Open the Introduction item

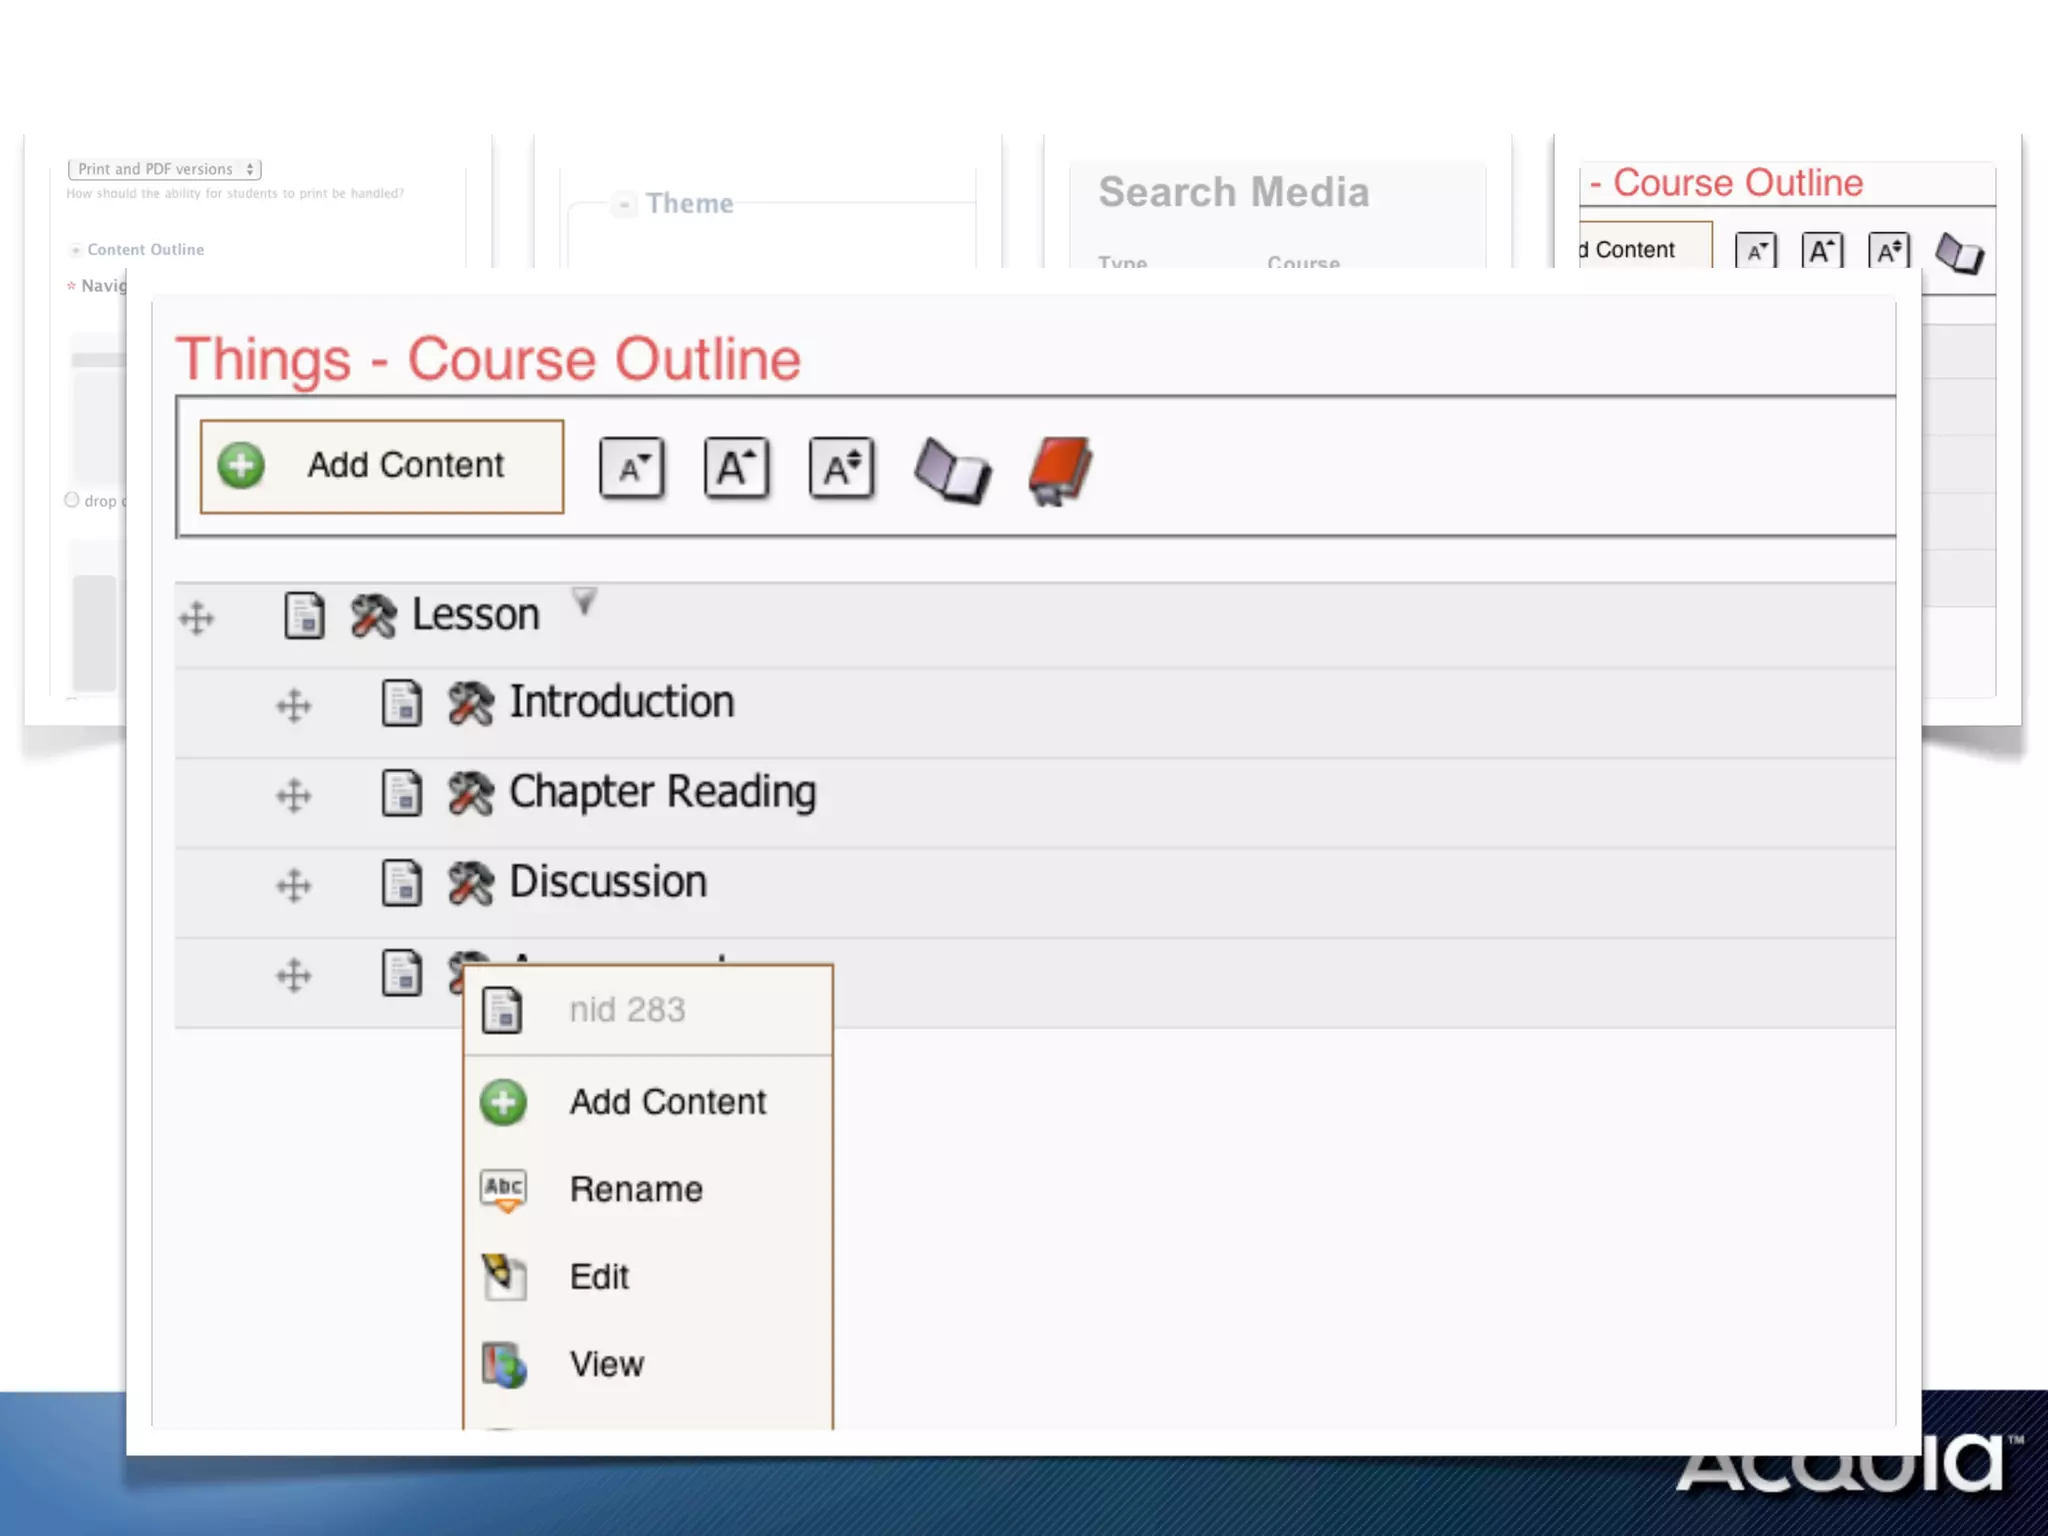click(x=621, y=702)
